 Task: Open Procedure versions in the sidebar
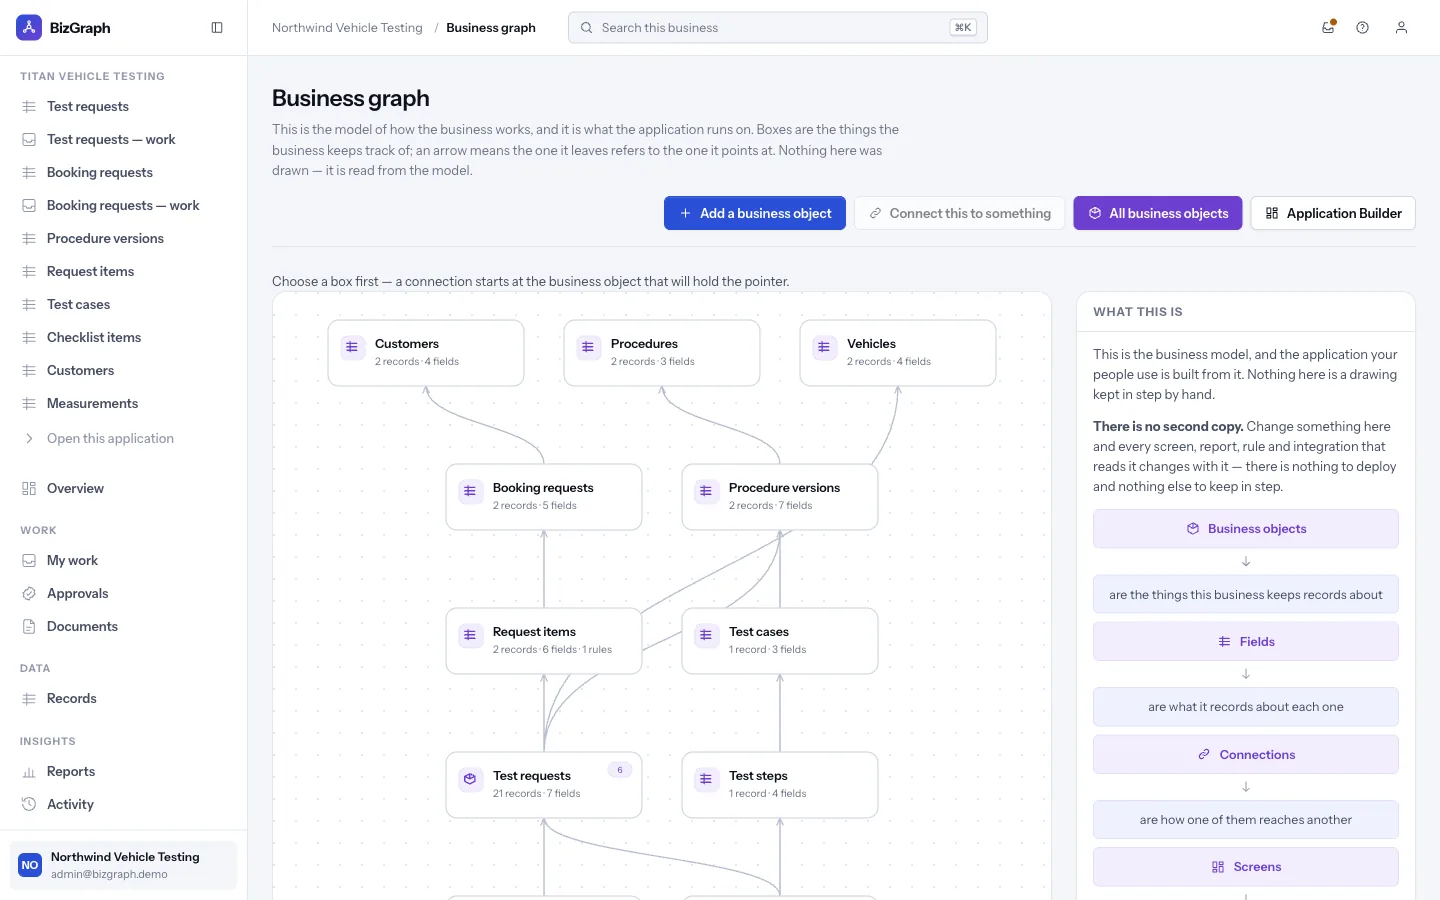click(124, 239)
